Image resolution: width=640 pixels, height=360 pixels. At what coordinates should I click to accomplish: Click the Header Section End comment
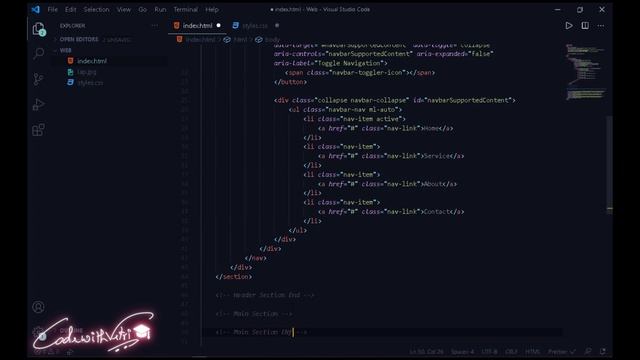pyautogui.click(x=265, y=295)
